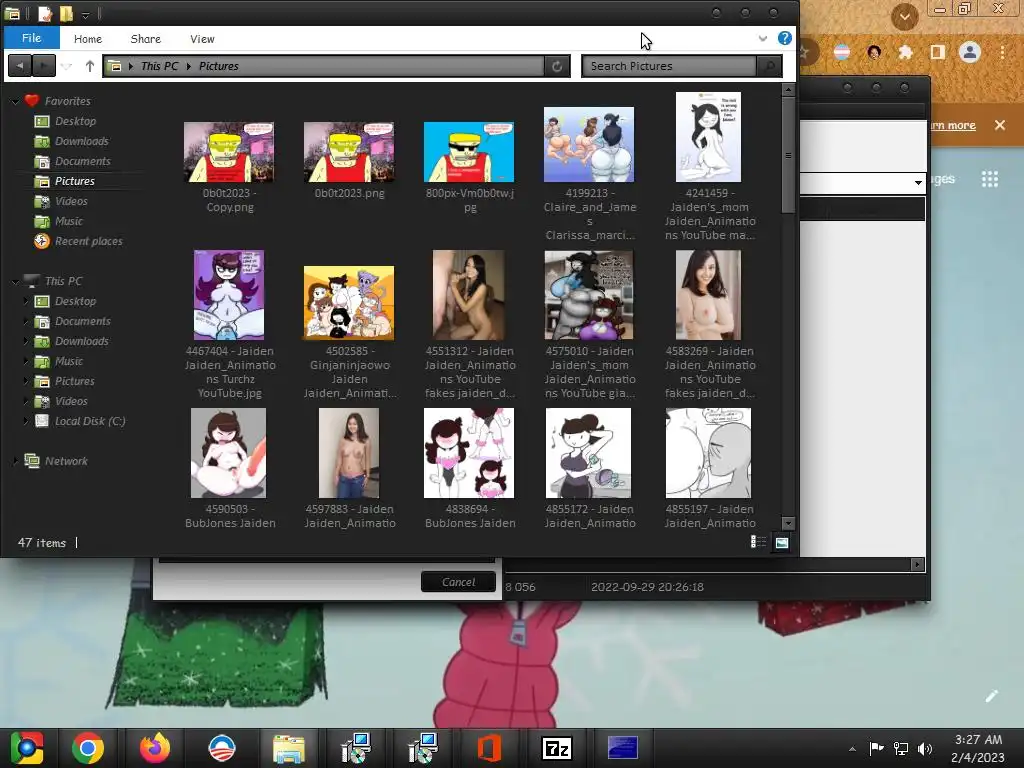Open the File tab in Explorer
The image size is (1024, 768).
click(31, 38)
